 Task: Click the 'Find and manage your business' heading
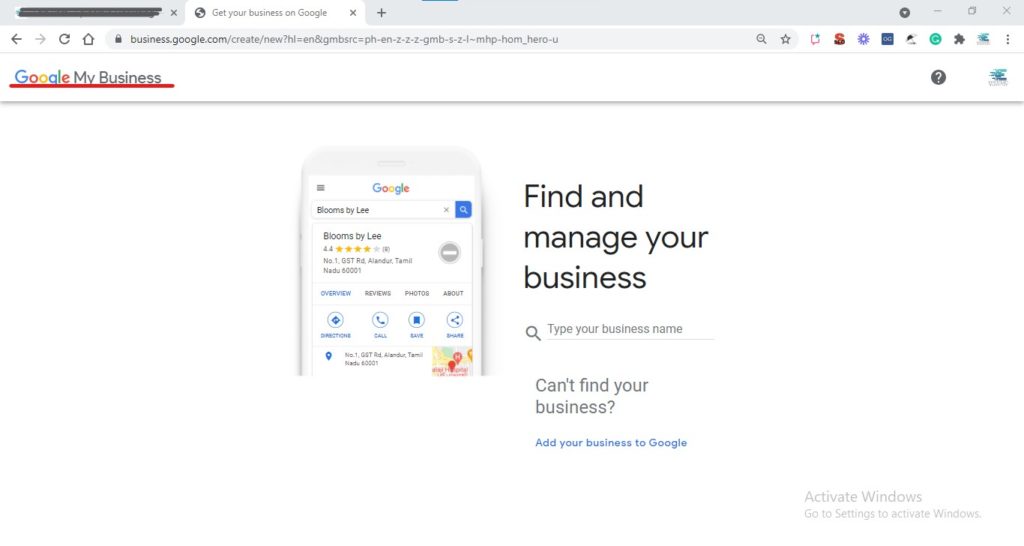point(615,236)
